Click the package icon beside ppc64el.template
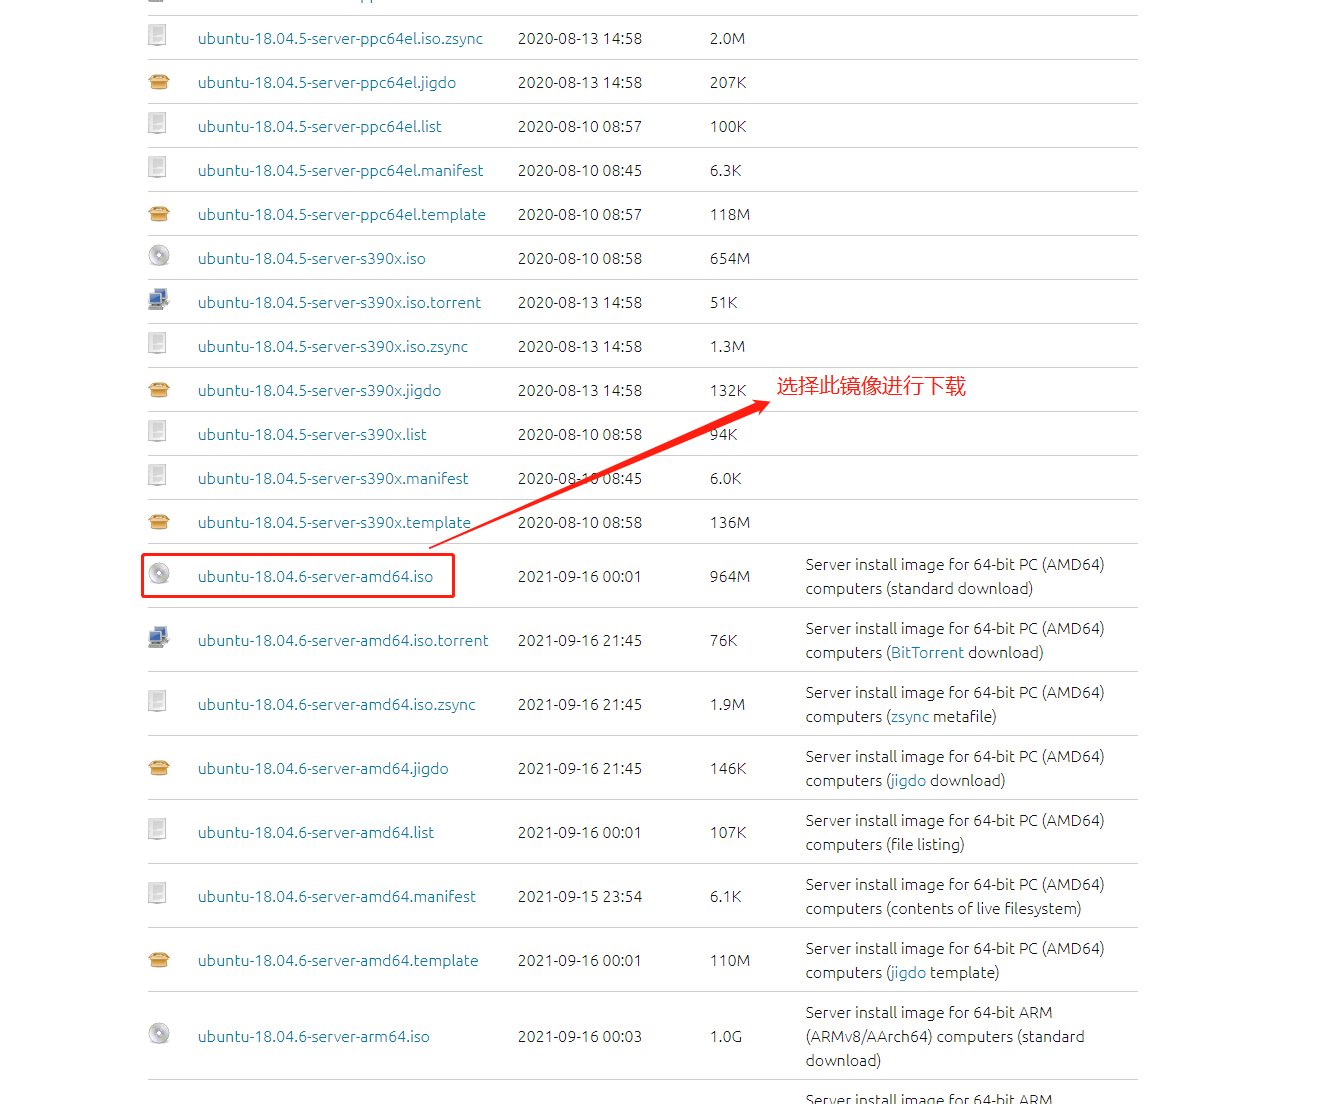This screenshot has height=1104, width=1324. [x=158, y=213]
